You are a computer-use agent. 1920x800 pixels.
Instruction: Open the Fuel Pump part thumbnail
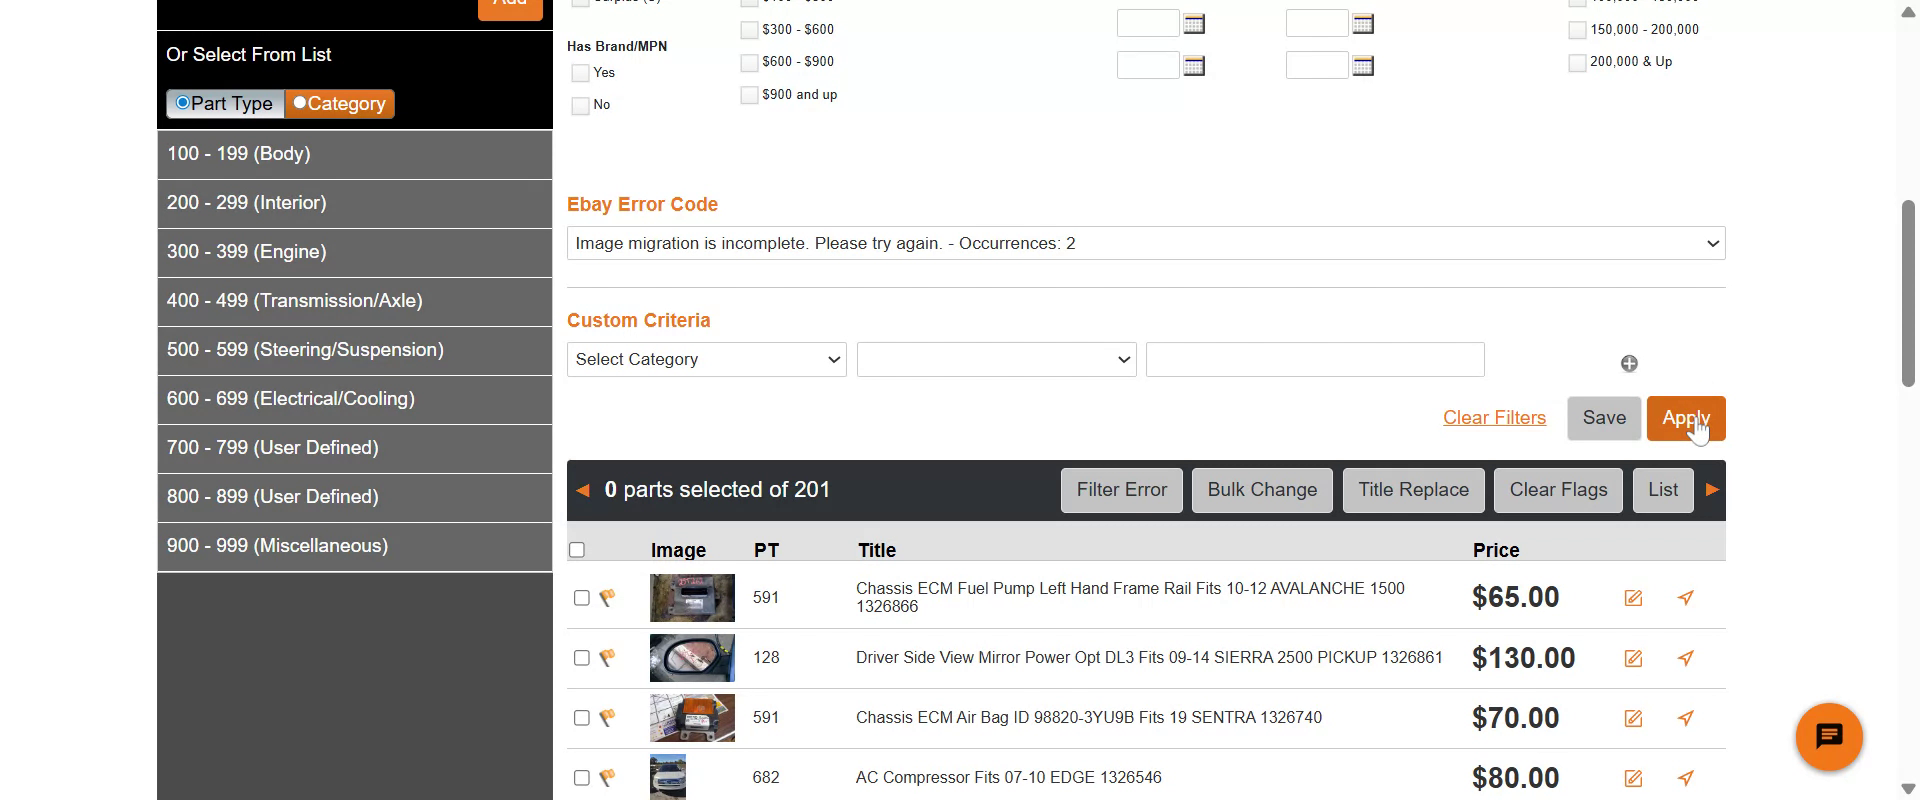pyautogui.click(x=692, y=598)
